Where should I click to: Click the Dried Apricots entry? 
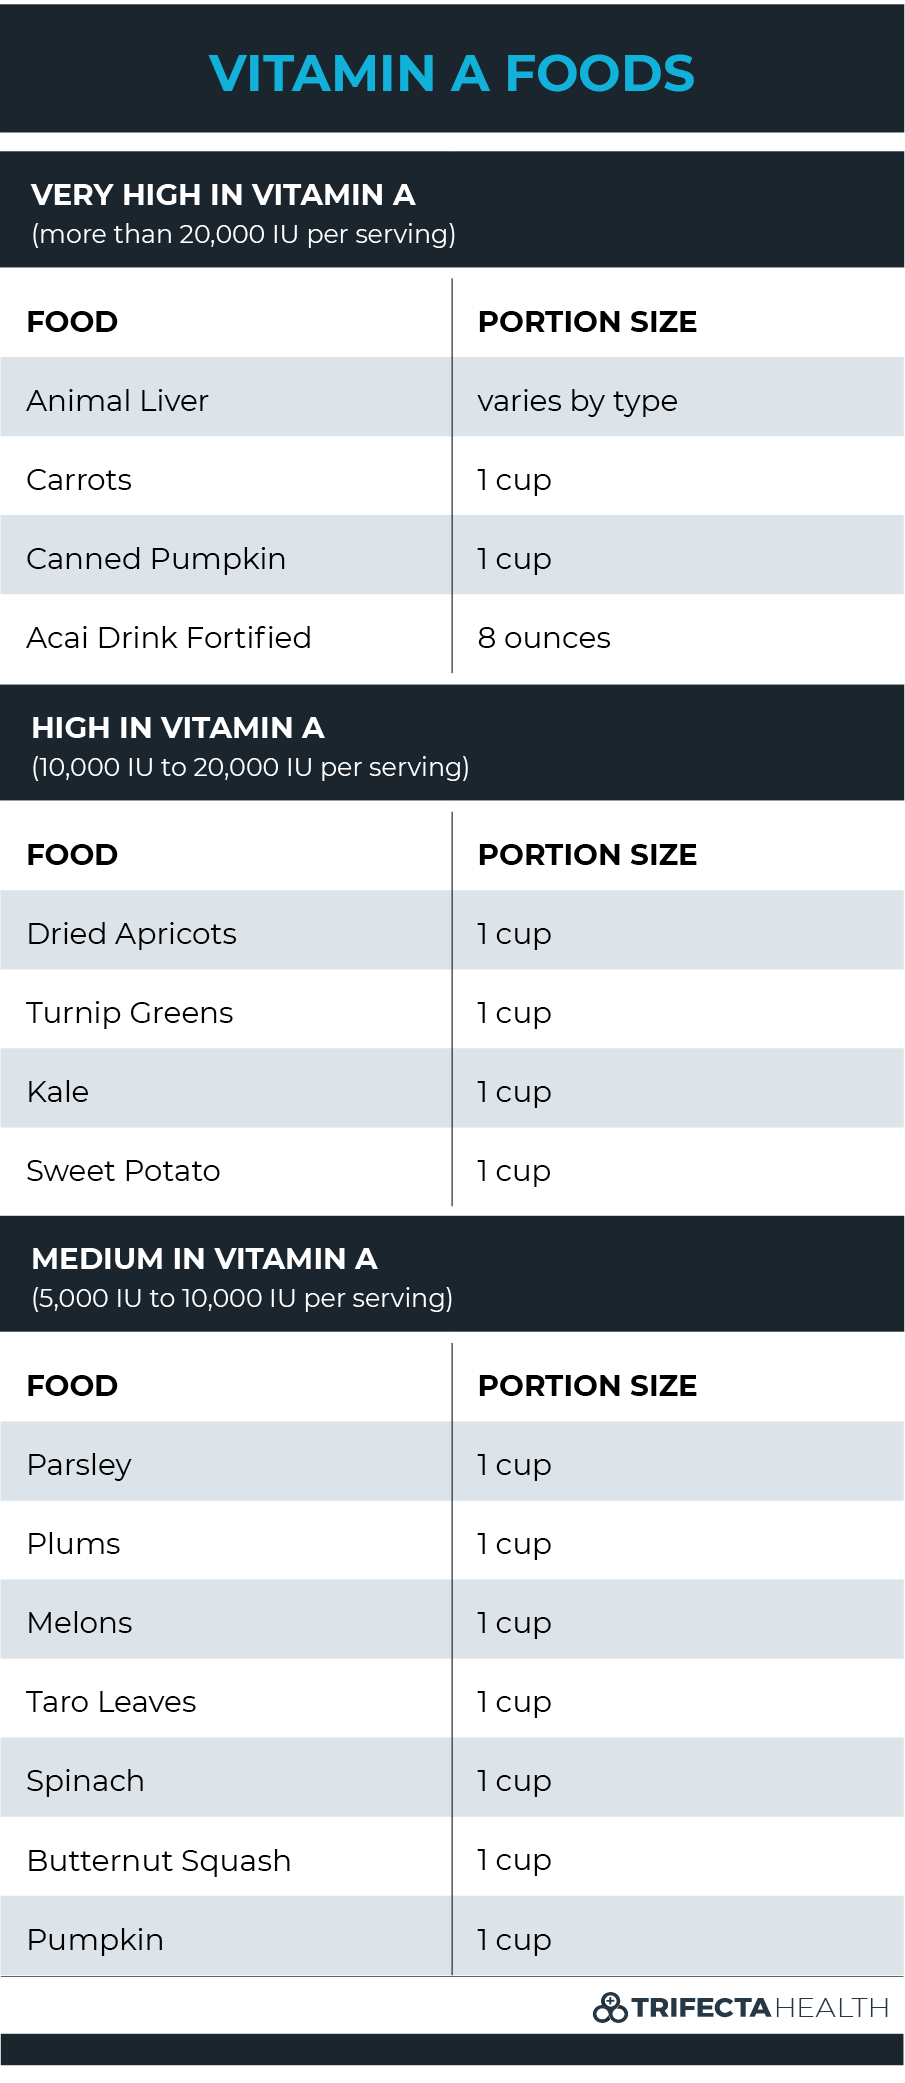tap(132, 934)
